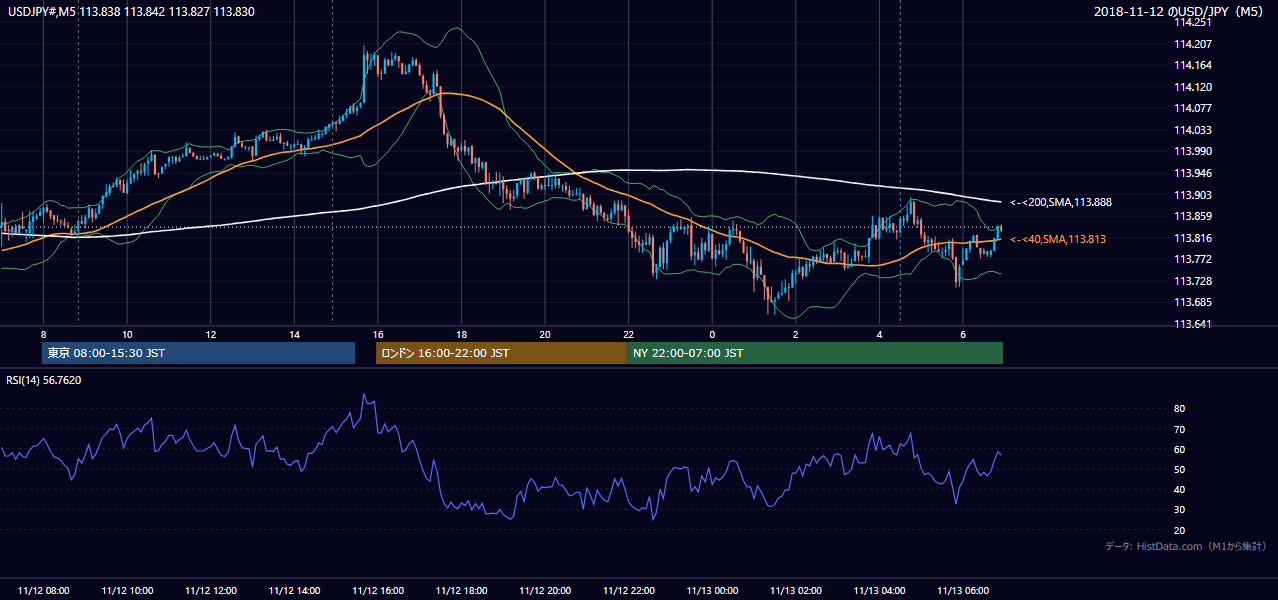Click the 113.772 price axis label
Viewport: 1278px width, 600px height.
coord(1192,259)
